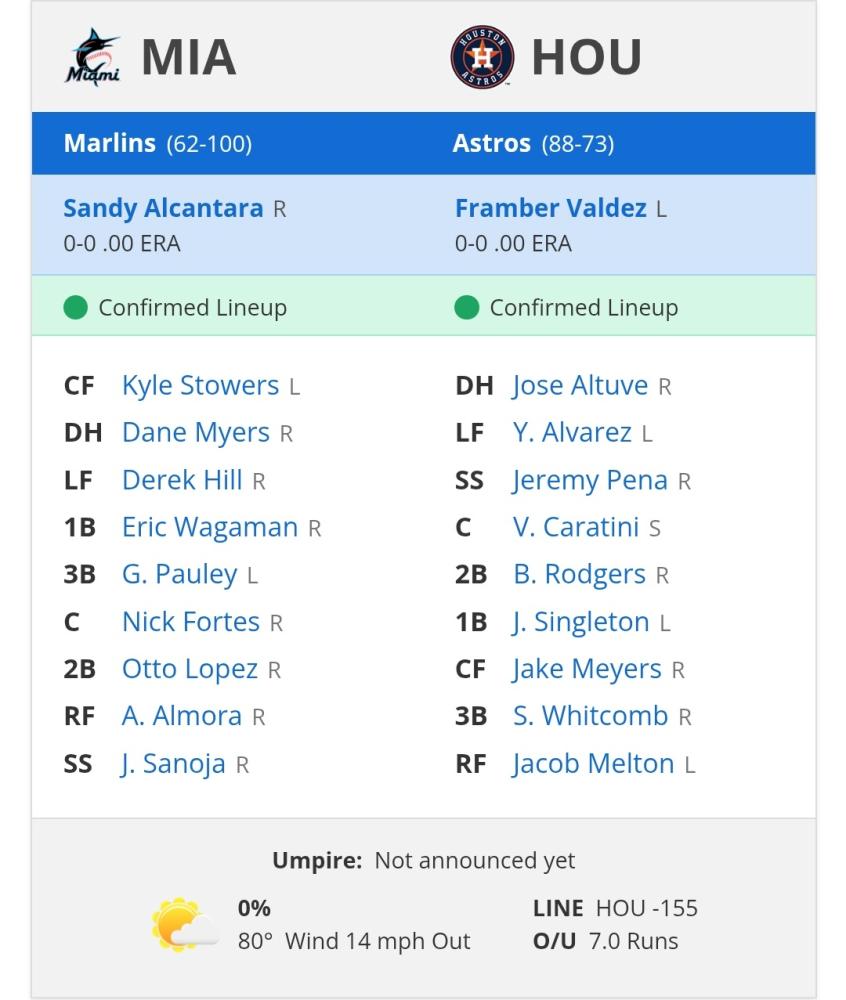Image resolution: width=846 pixels, height=1000 pixels.
Task: Click the O/U 7.0 Runs text
Action: click(606, 941)
